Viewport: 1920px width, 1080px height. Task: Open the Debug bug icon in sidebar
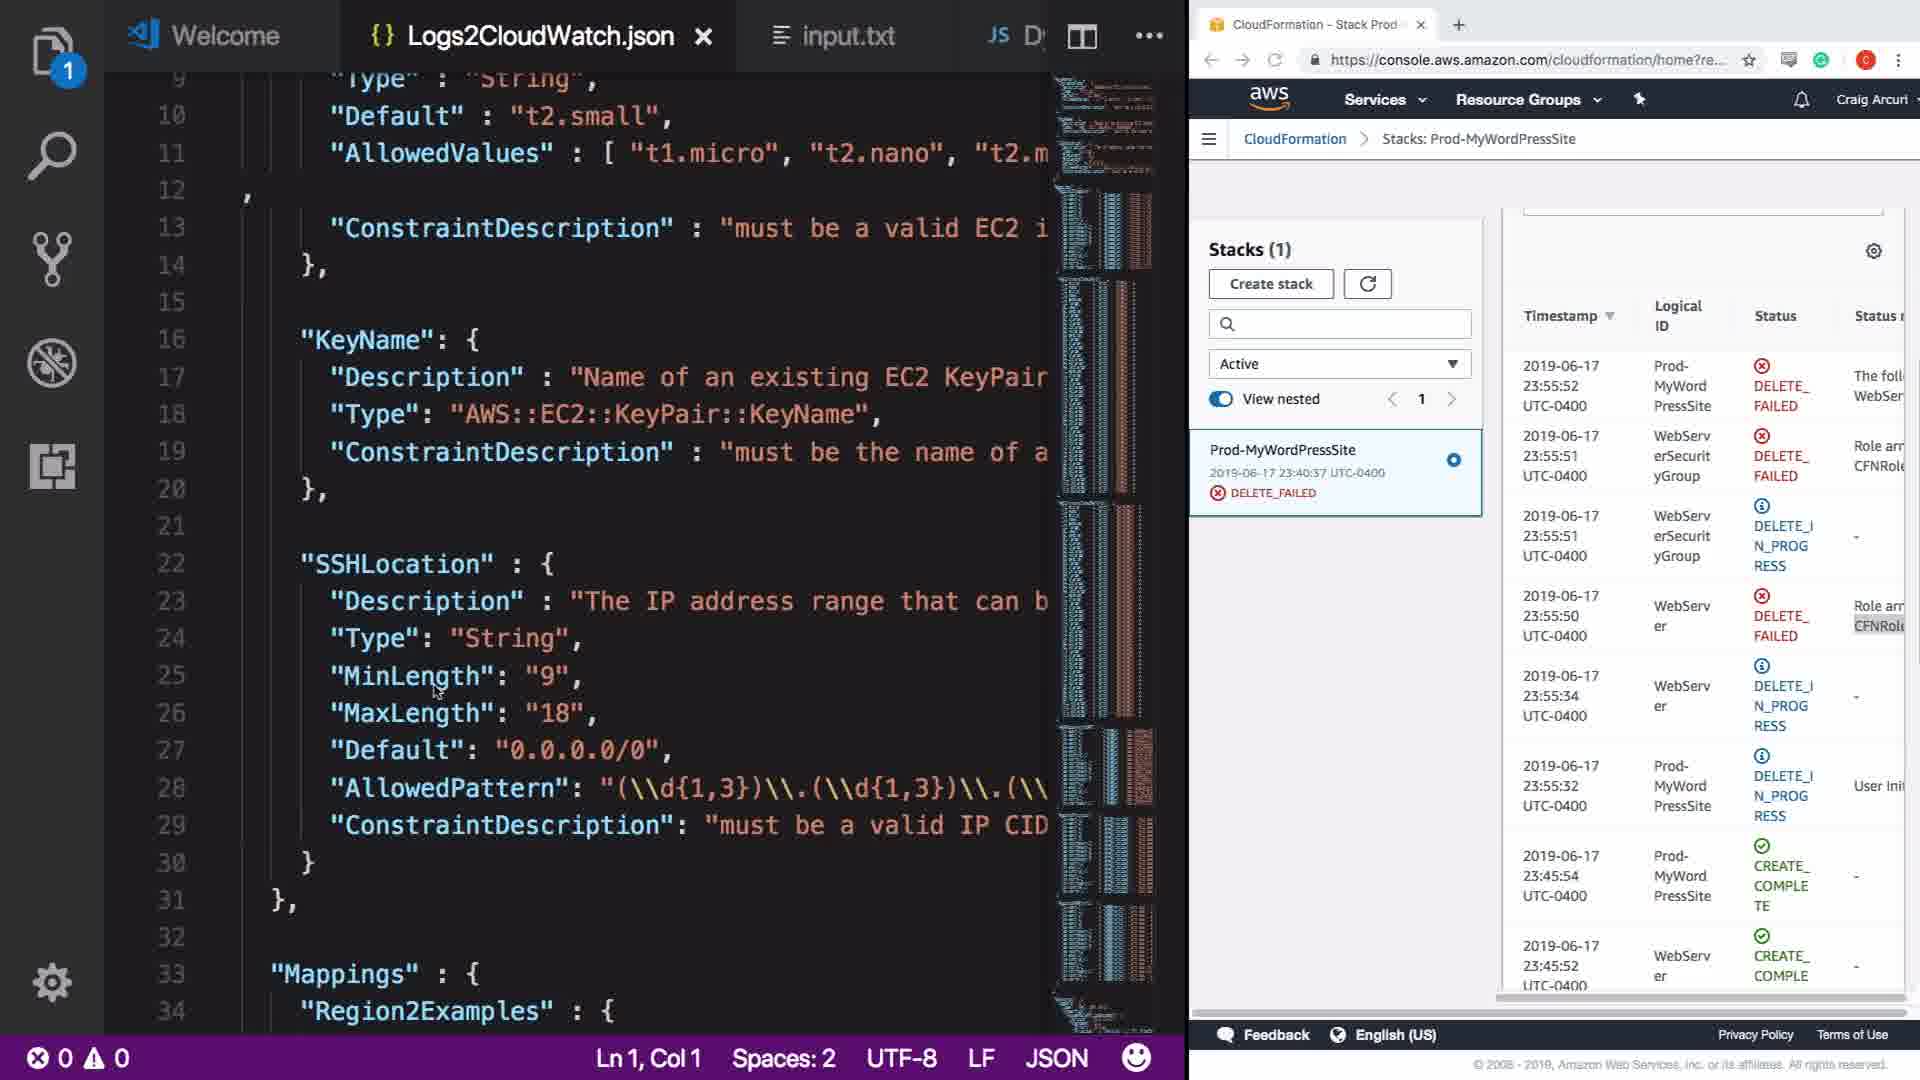tap(52, 363)
